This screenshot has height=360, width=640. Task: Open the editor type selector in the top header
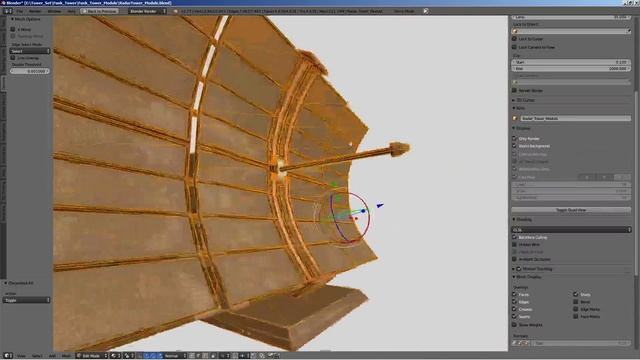coord(8,11)
